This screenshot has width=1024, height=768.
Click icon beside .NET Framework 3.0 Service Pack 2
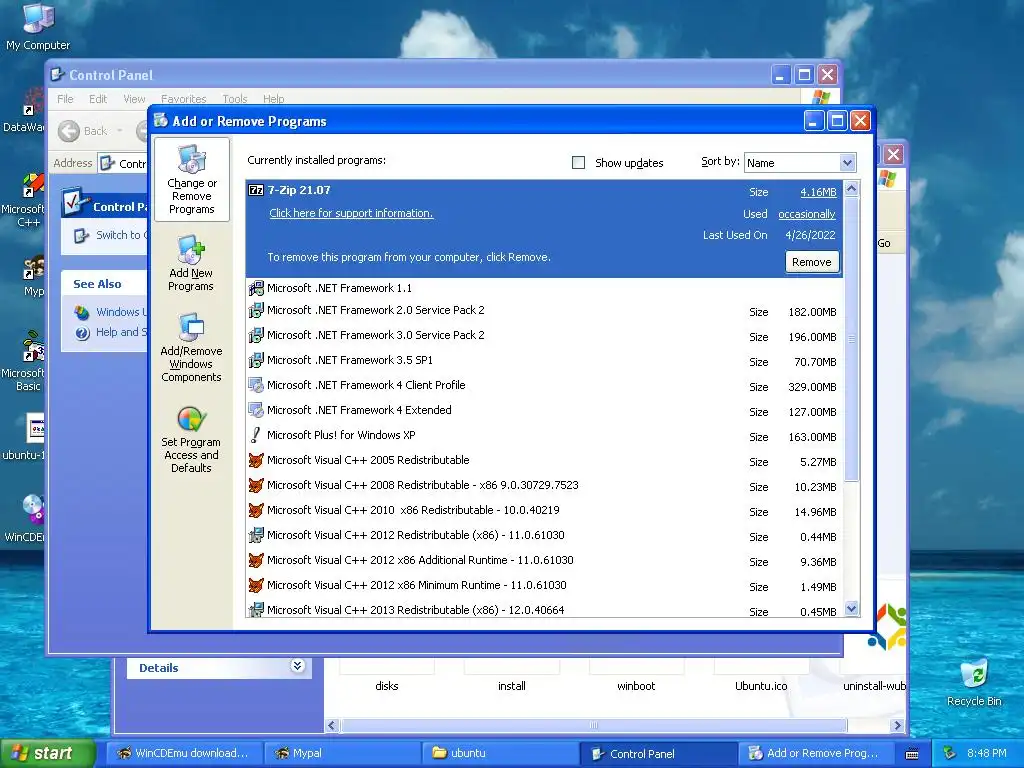tap(256, 335)
